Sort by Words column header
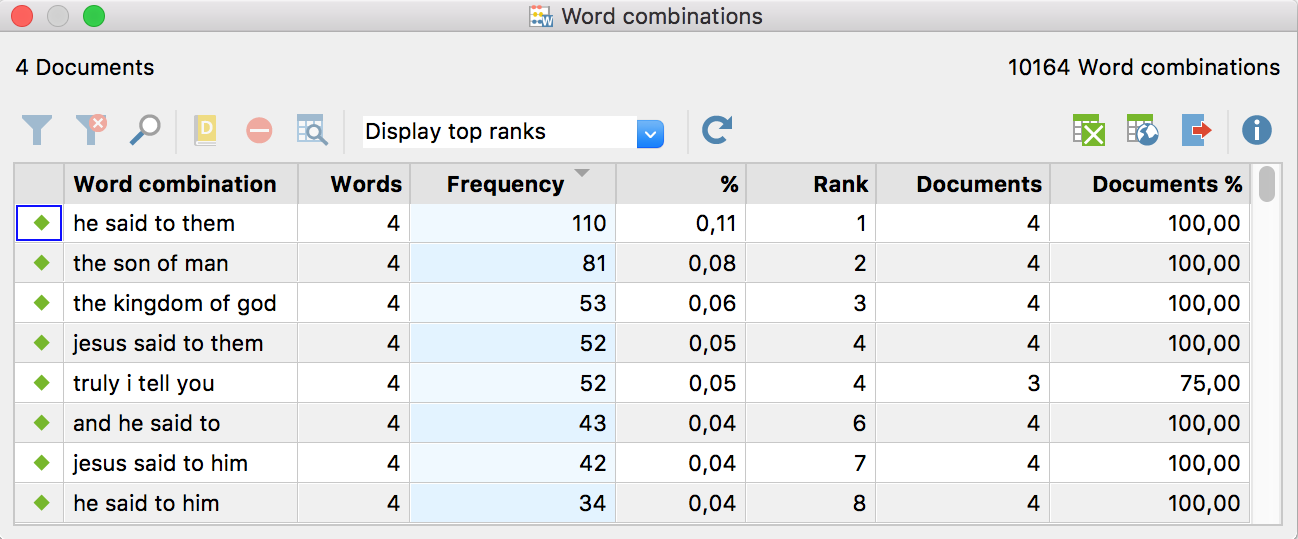Viewport: 1298px width, 539px height. [354, 184]
